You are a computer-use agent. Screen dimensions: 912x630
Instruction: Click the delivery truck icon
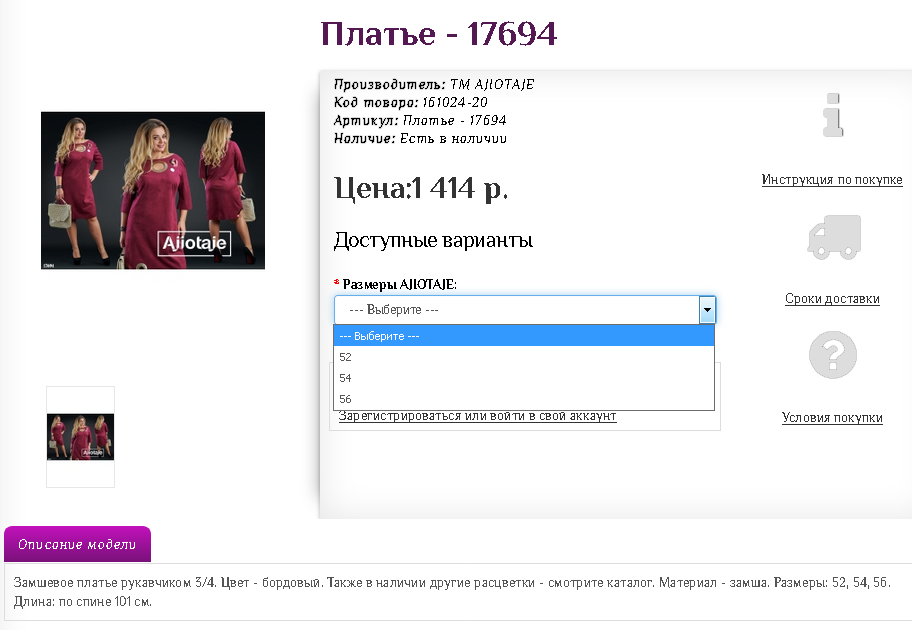833,237
